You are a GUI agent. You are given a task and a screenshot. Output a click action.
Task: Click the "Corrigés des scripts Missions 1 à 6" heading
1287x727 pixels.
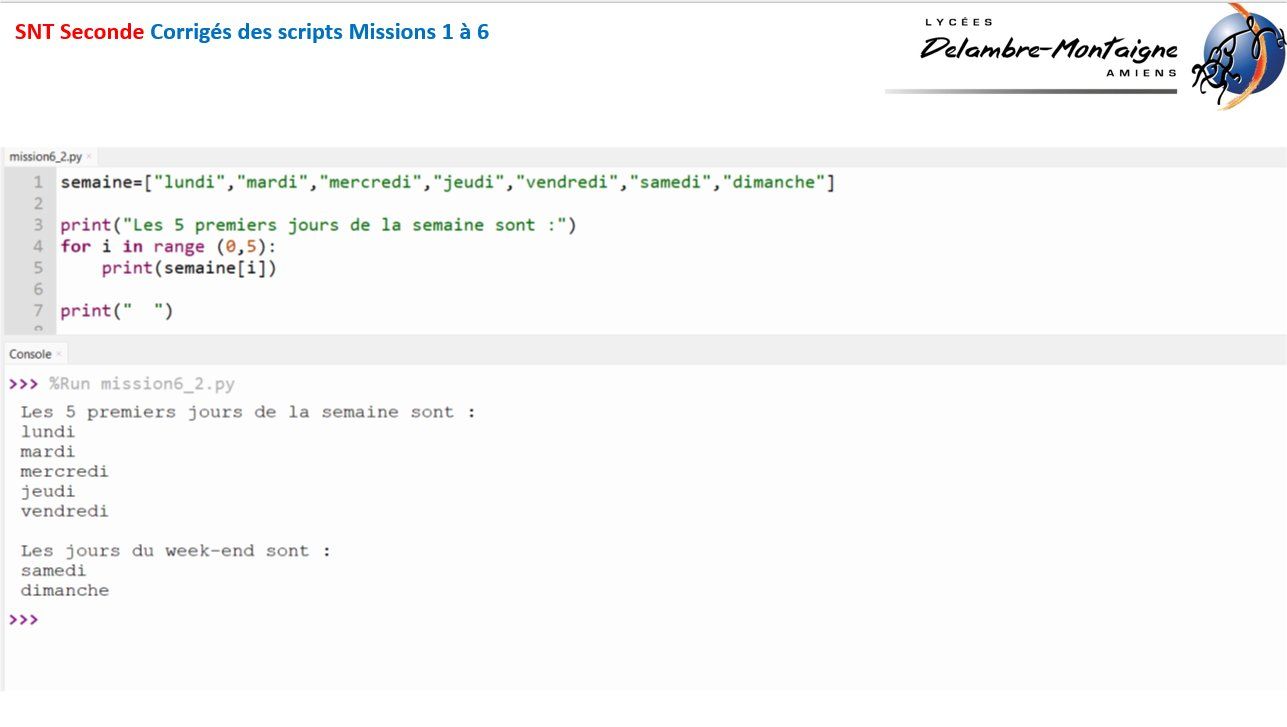pyautogui.click(x=319, y=32)
